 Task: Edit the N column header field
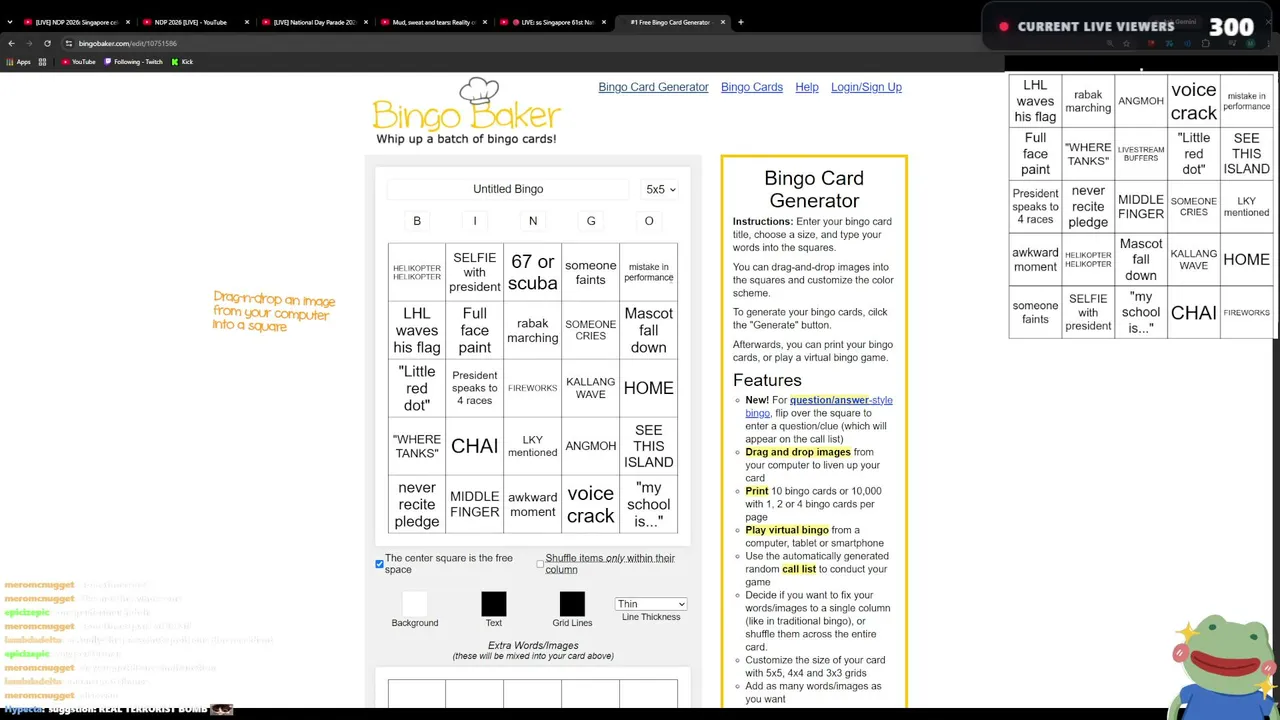tap(533, 221)
